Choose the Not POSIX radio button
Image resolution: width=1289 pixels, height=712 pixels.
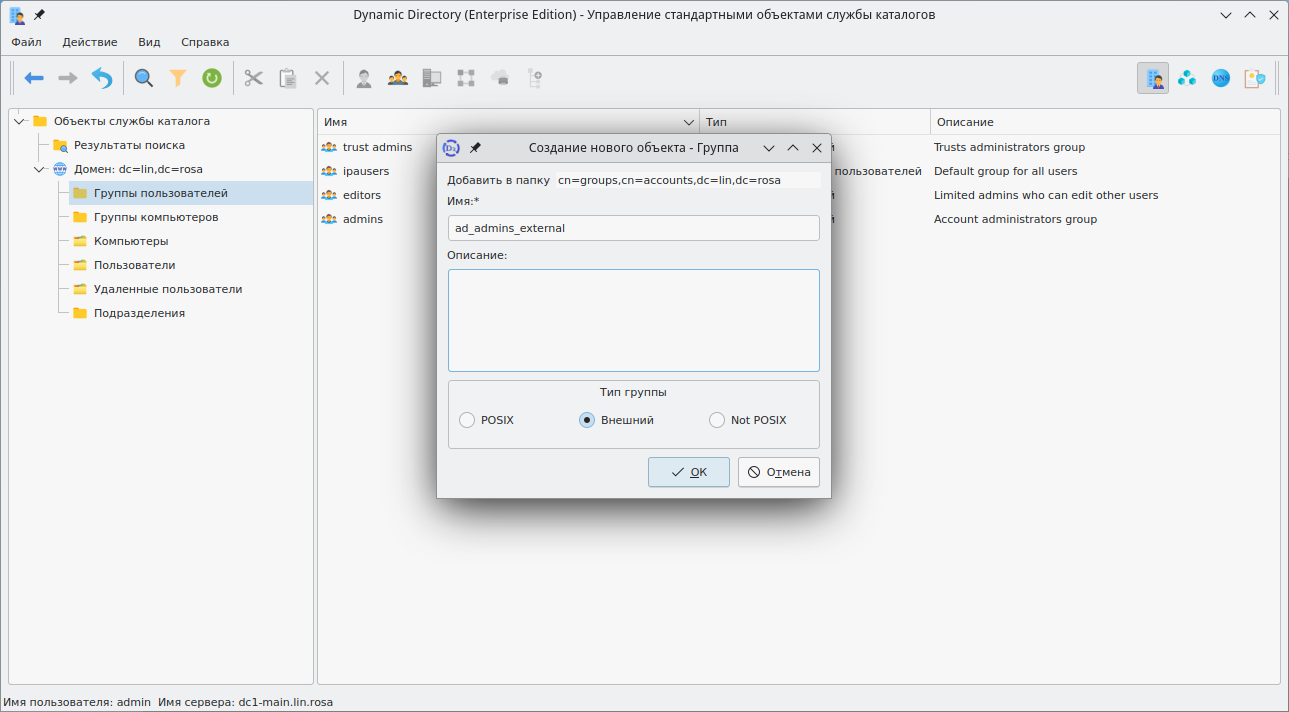pos(717,420)
